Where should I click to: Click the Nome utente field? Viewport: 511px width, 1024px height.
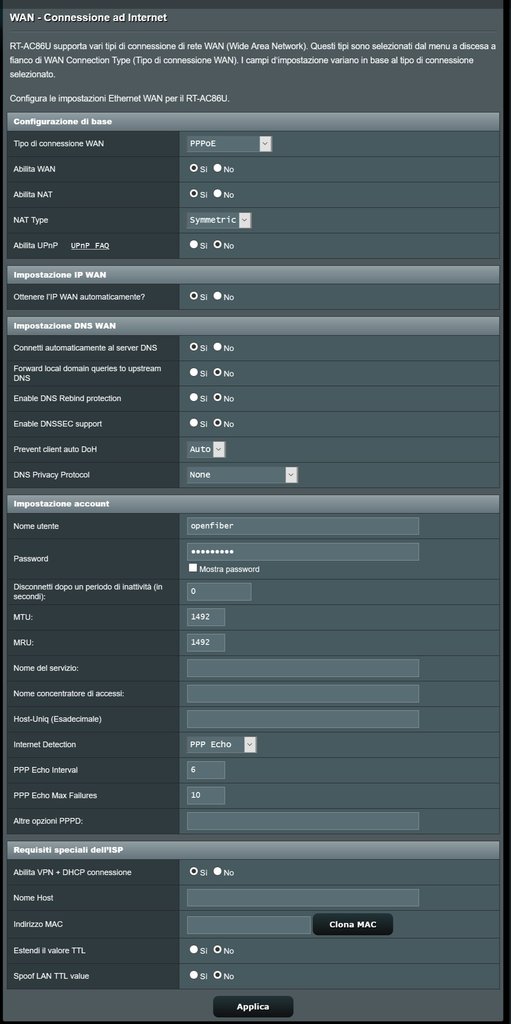(x=303, y=526)
